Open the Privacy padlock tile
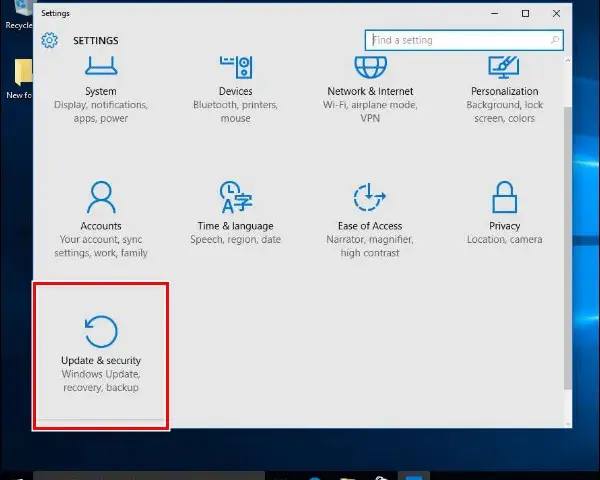Screen dimensions: 600x480 point(504,213)
